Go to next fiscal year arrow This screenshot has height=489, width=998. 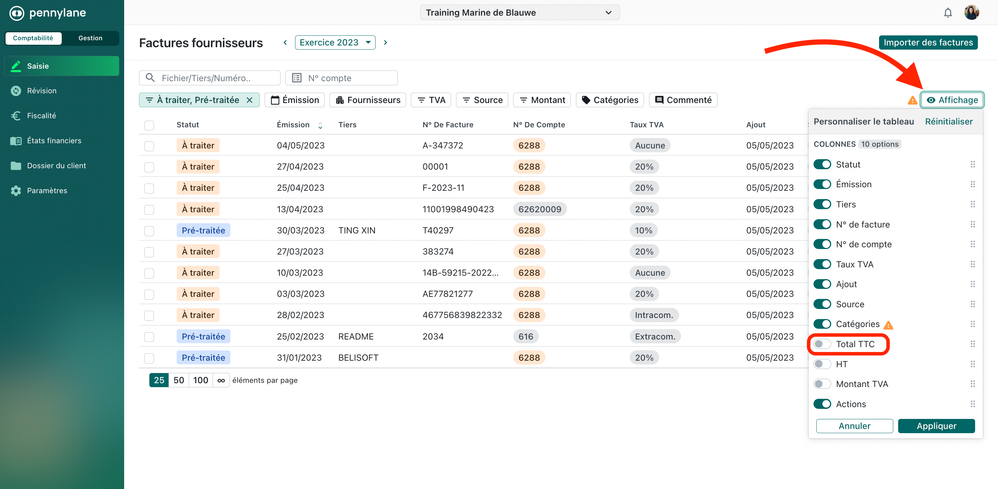point(386,43)
